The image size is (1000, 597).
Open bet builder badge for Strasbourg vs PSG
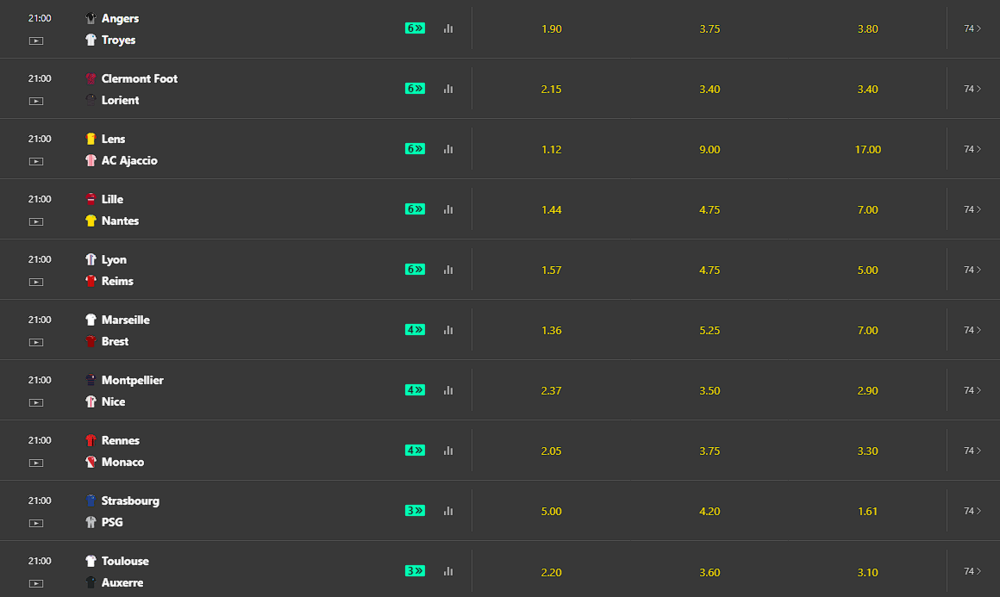coord(415,511)
